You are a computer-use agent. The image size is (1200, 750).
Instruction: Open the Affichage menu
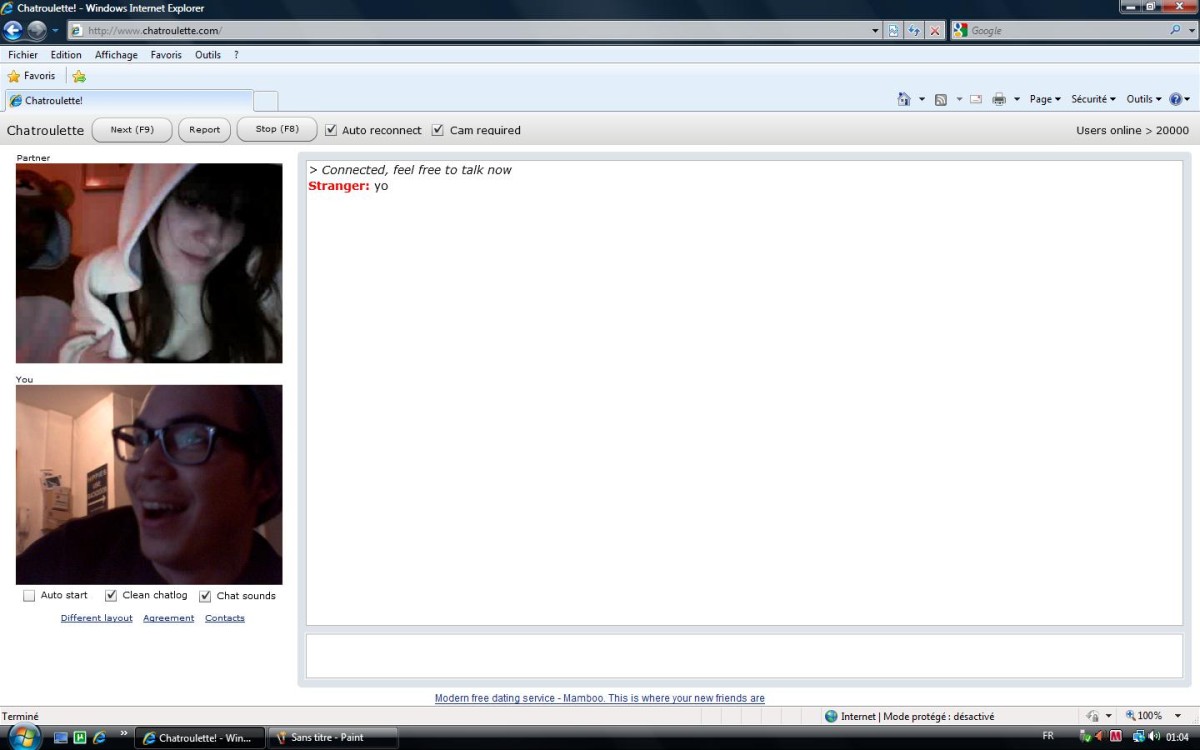pos(116,55)
